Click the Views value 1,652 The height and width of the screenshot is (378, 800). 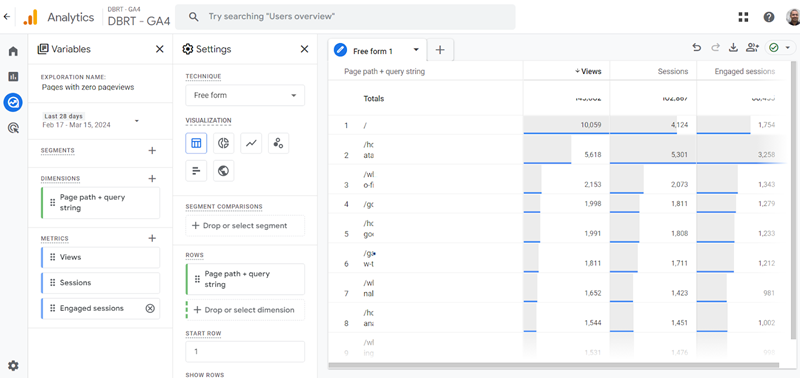pos(593,293)
